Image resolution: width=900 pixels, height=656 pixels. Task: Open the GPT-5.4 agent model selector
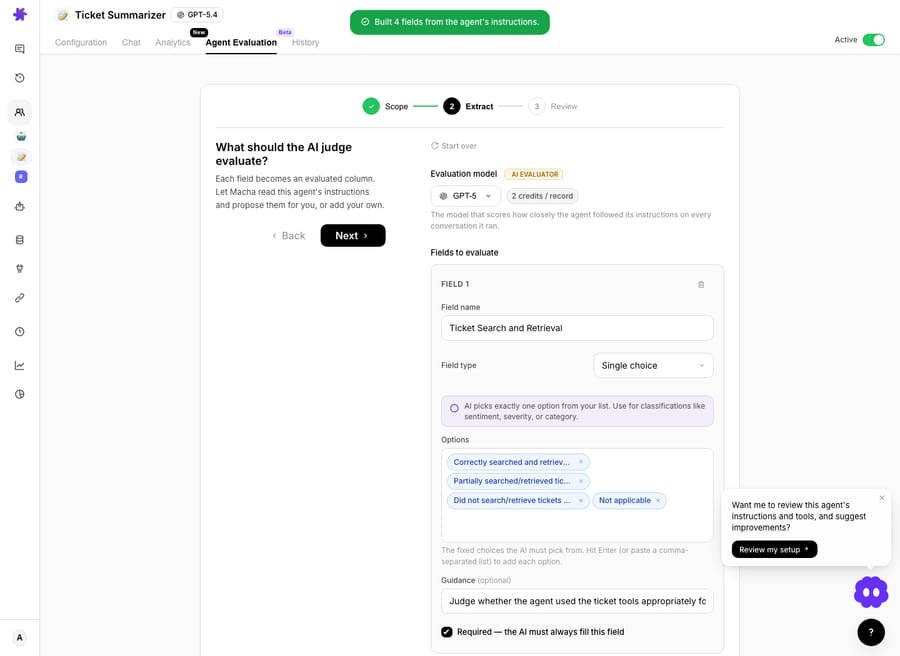click(197, 15)
